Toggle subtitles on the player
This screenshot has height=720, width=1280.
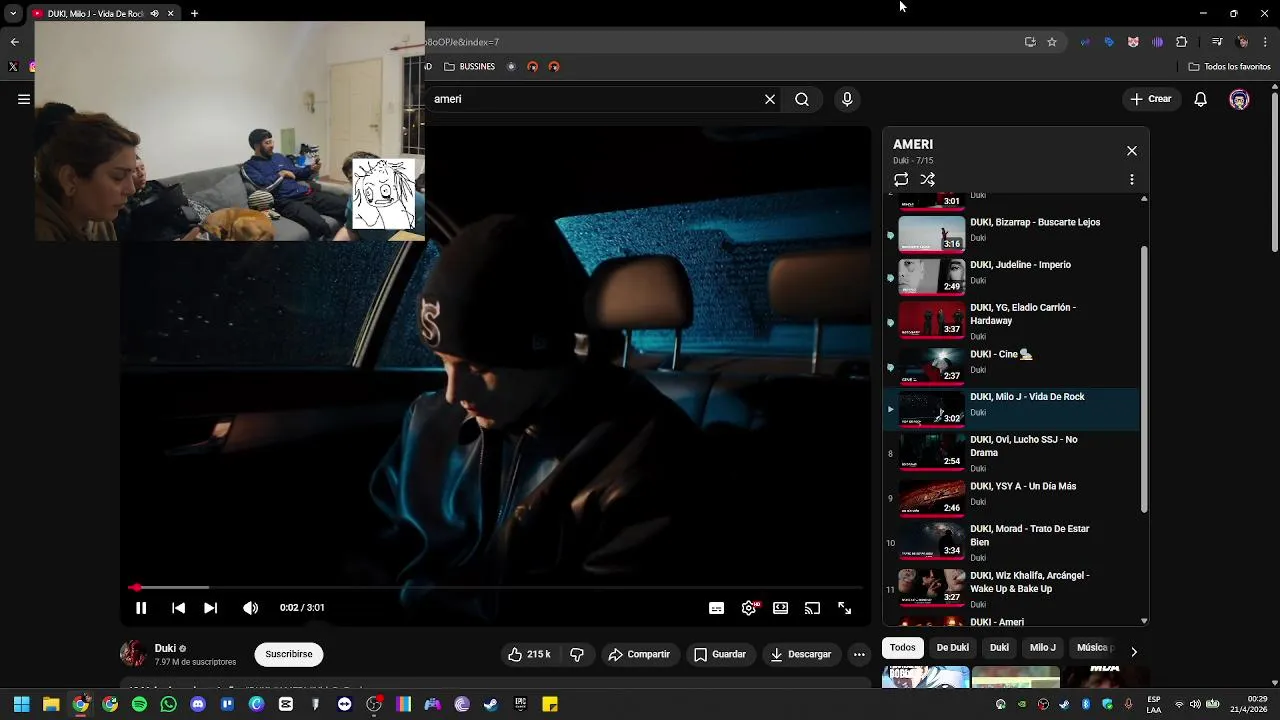tap(716, 608)
